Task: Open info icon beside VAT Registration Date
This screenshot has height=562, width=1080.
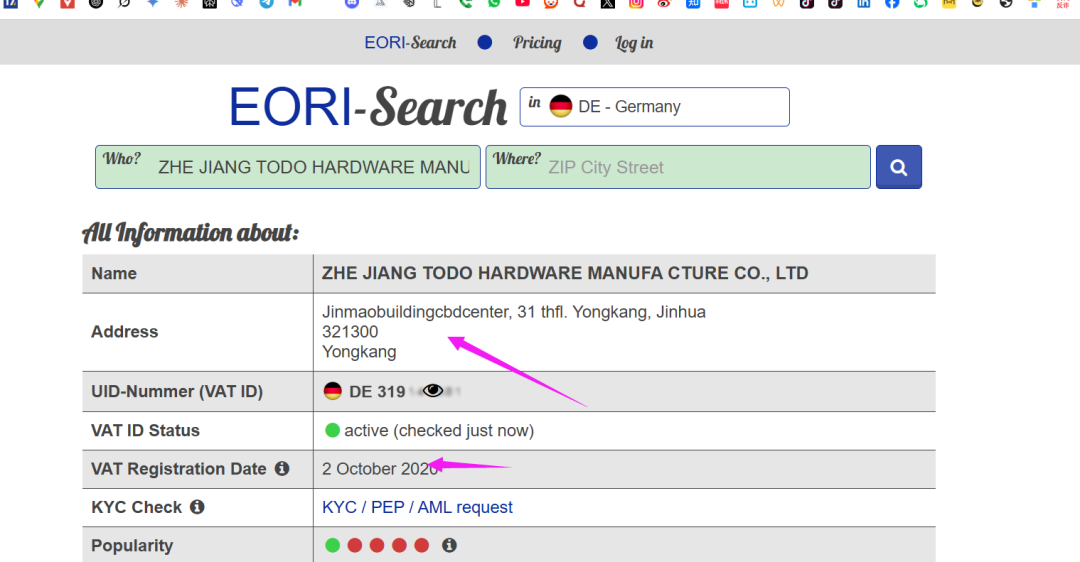Action: (282, 468)
